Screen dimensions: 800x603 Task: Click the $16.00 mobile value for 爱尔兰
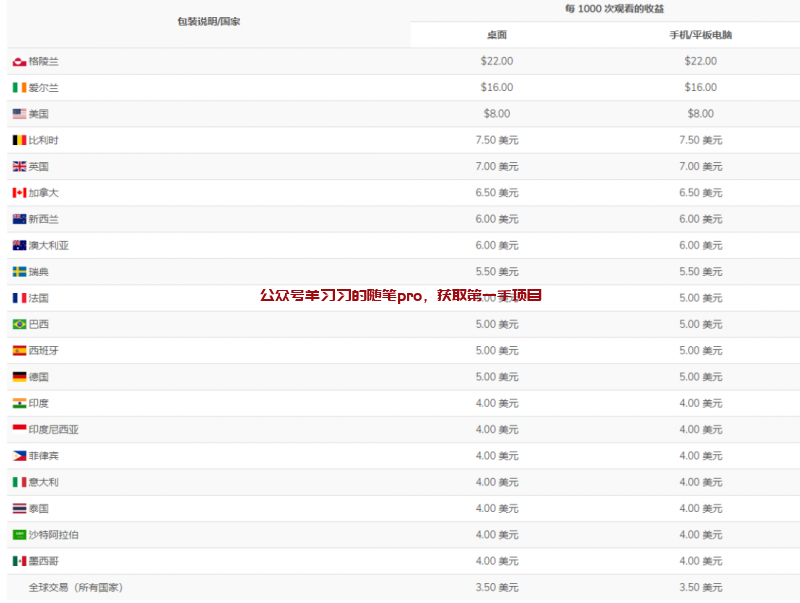pyautogui.click(x=700, y=88)
